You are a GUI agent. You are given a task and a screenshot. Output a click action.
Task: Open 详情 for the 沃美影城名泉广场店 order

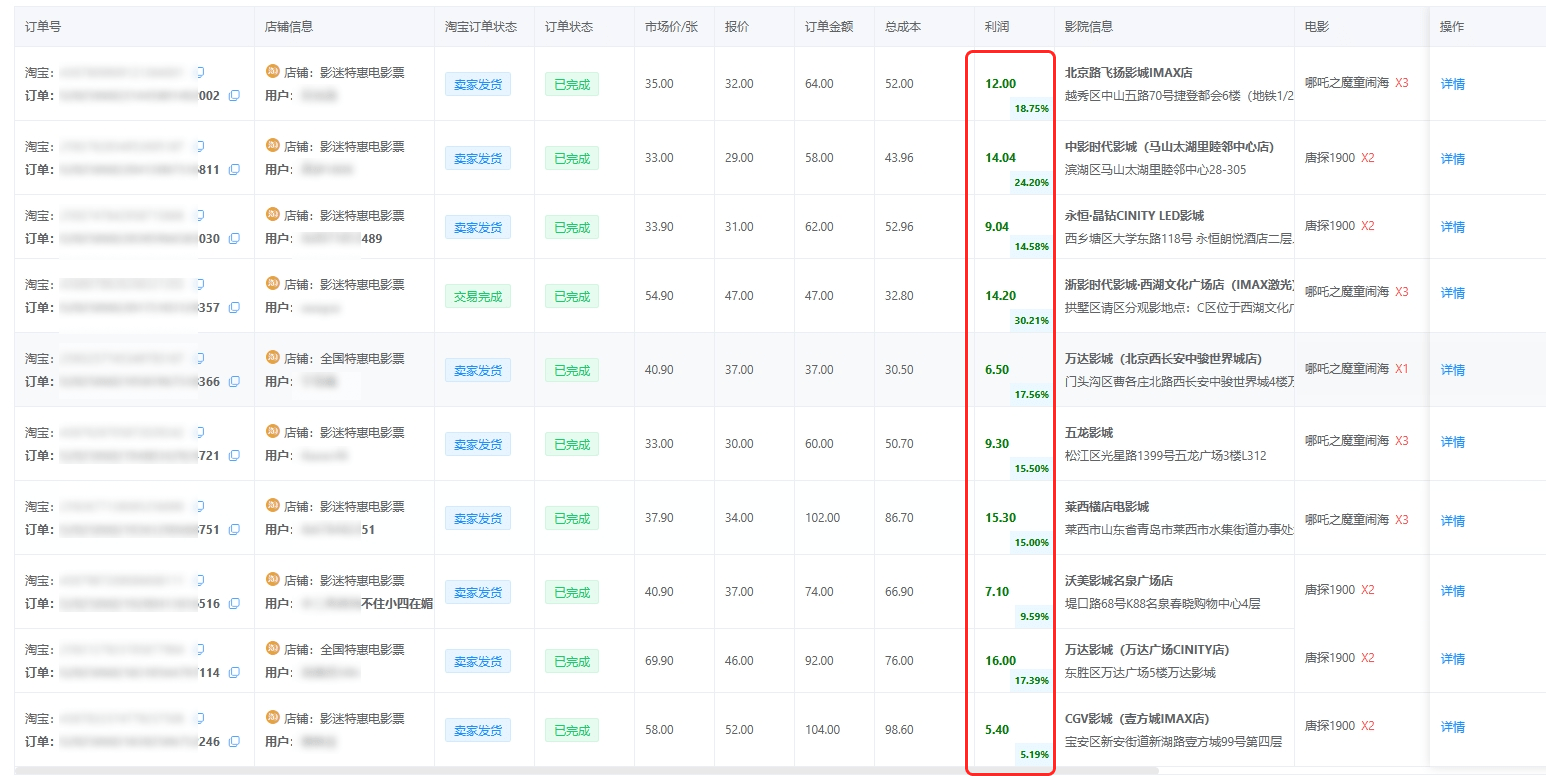[x=1453, y=591]
